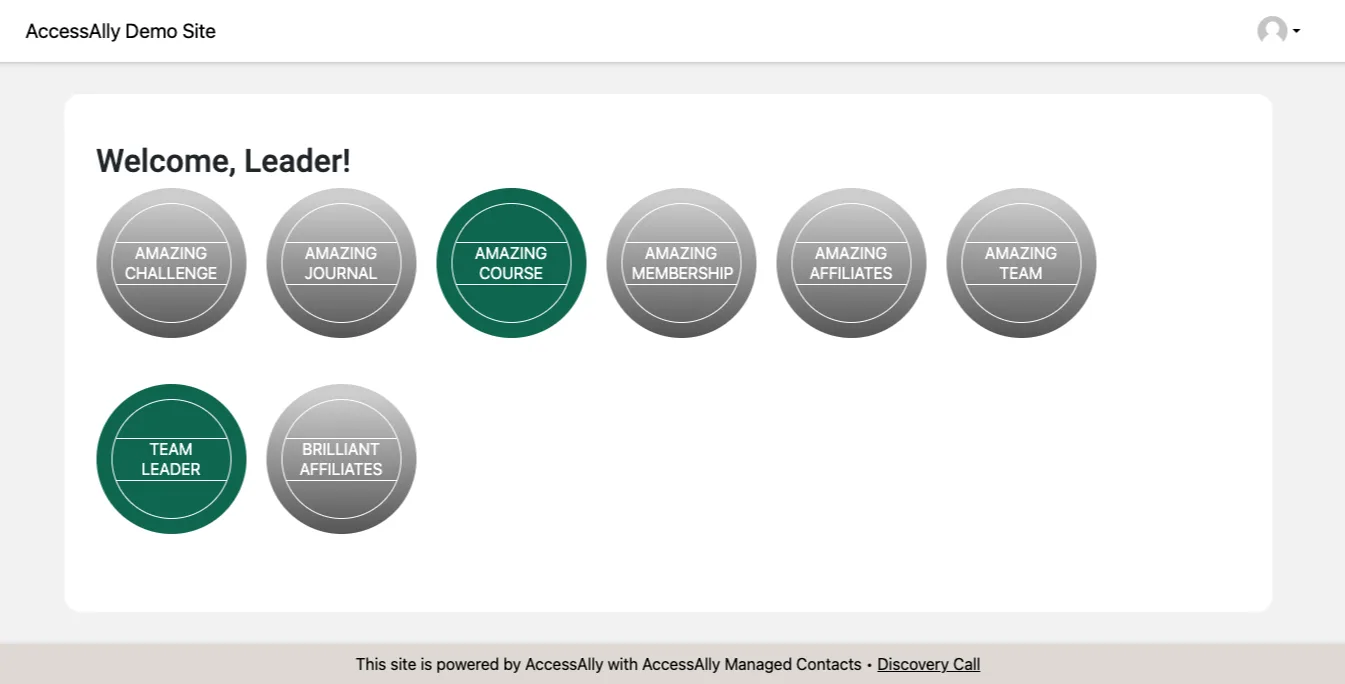Open the Amazing Journal badge

point(341,263)
